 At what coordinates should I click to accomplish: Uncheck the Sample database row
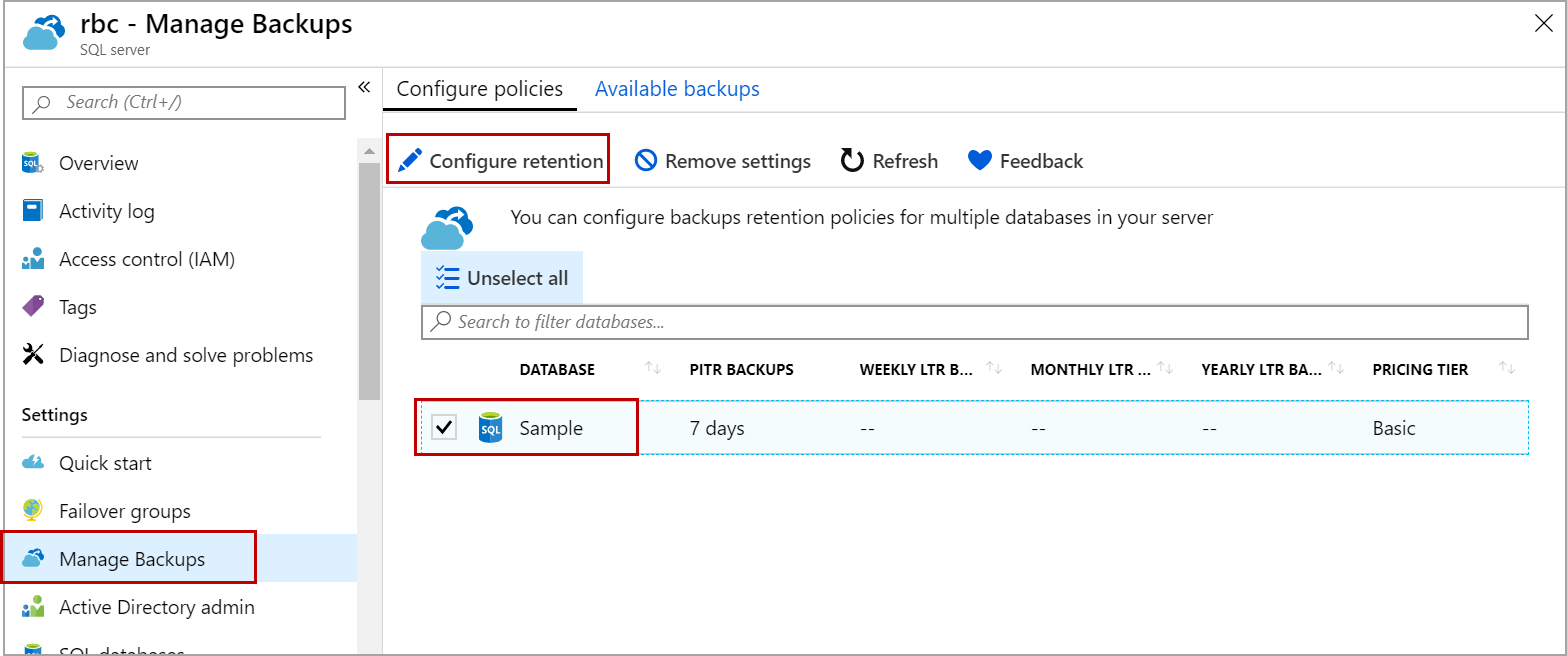pos(444,427)
